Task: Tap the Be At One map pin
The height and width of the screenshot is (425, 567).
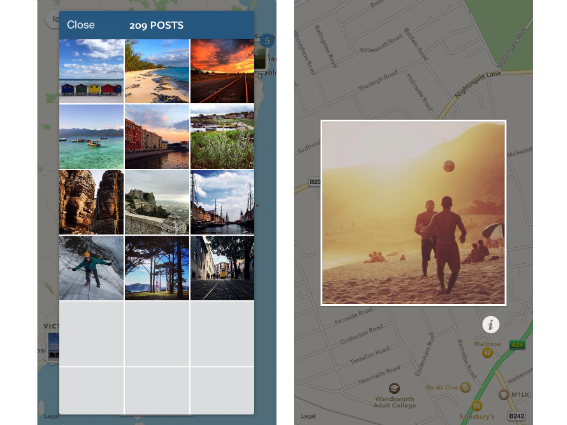Action: 465,387
